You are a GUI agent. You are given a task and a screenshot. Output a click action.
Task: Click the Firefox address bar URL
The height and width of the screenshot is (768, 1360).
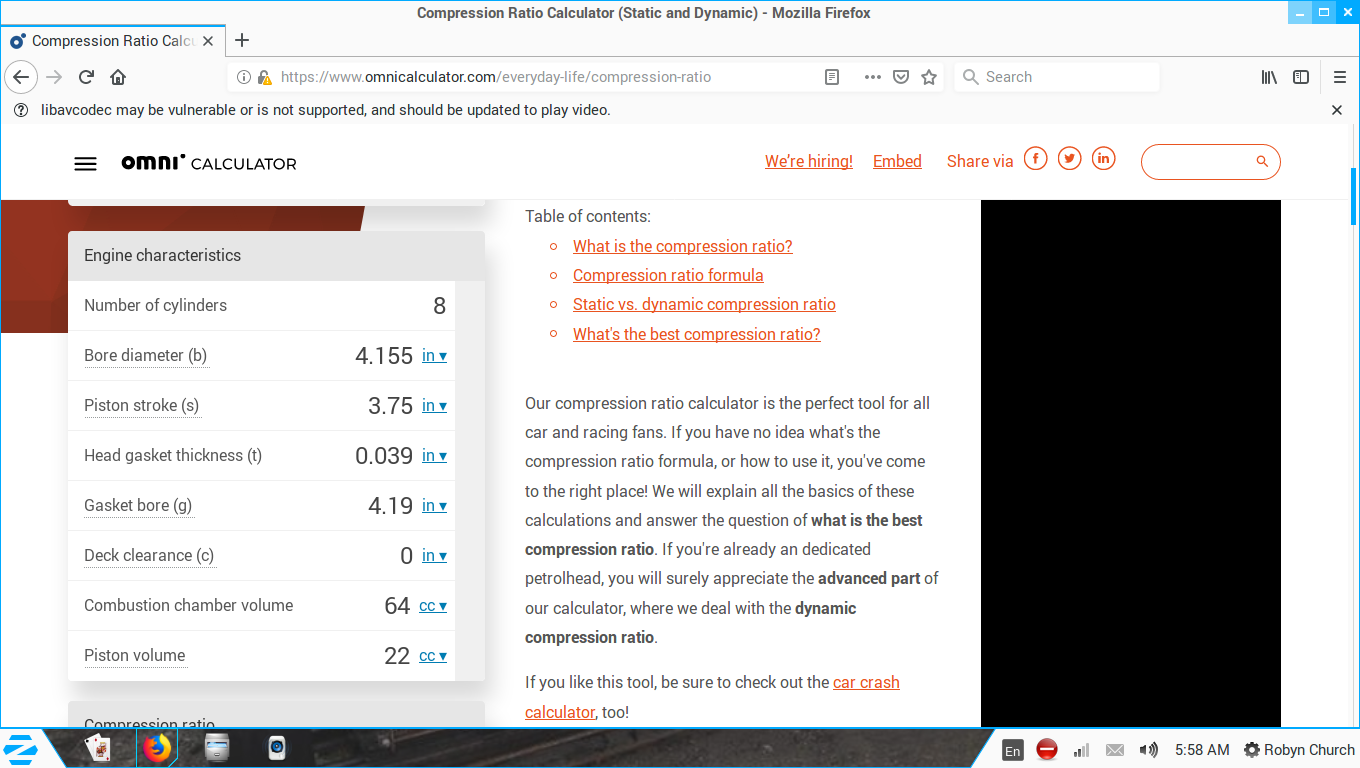click(x=496, y=77)
